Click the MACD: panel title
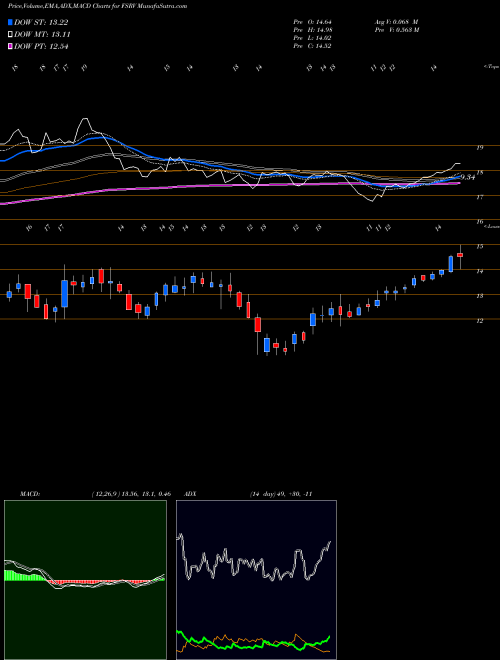 pyautogui.click(x=29, y=494)
